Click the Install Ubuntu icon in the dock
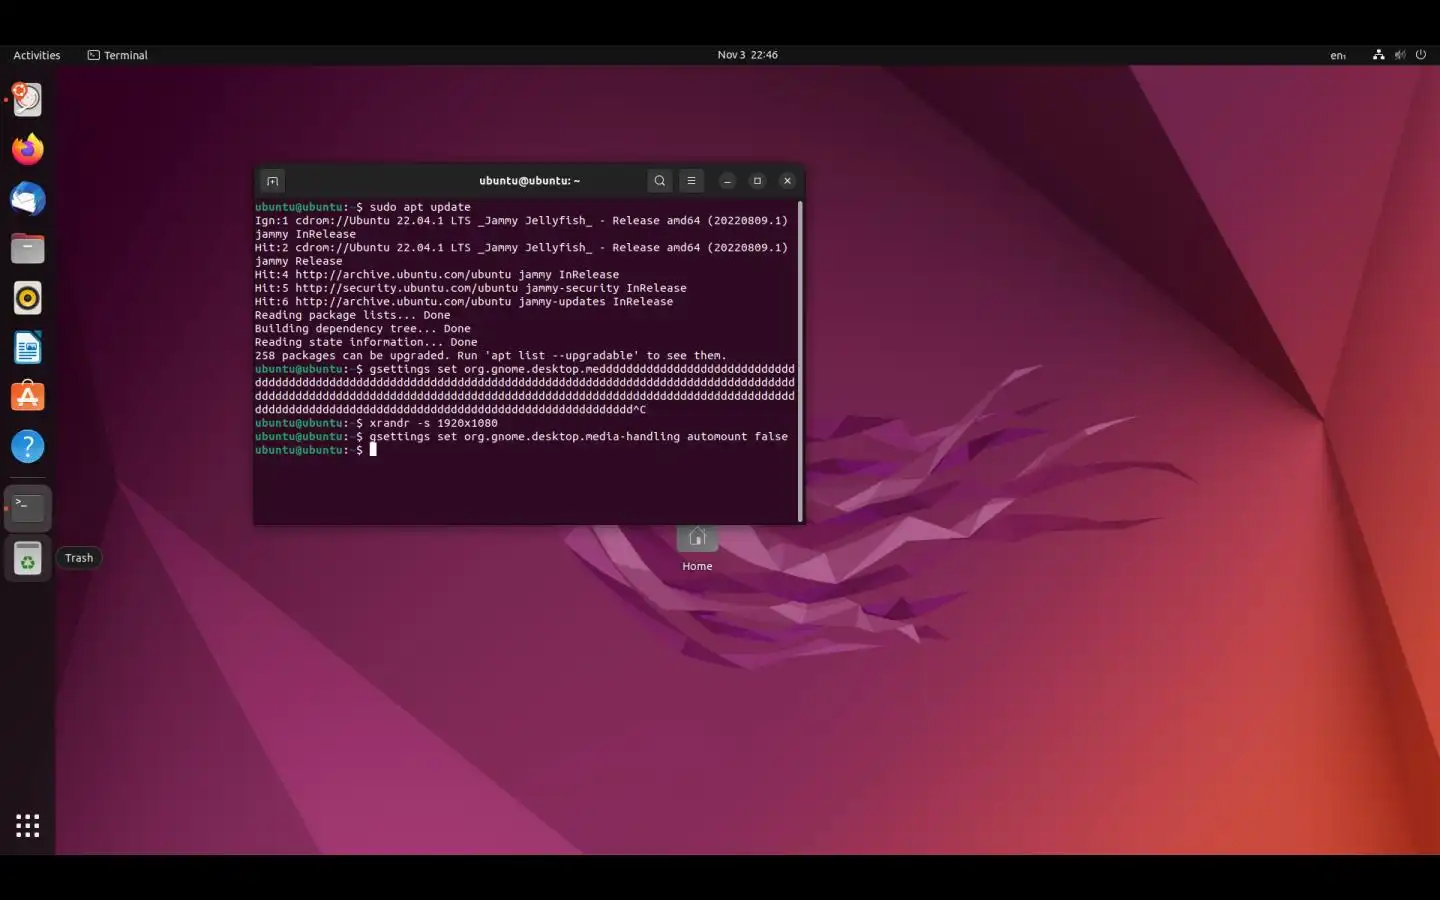 coord(28,99)
